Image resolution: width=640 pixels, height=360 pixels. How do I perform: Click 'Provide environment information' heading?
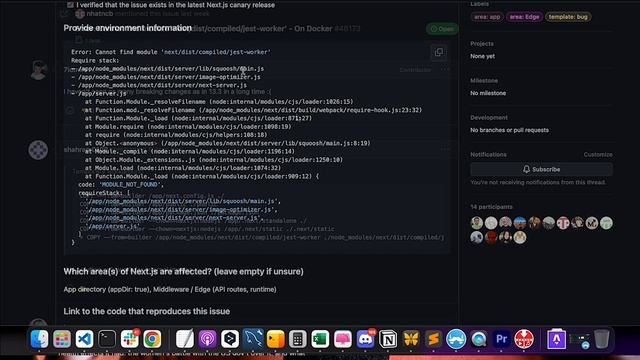[x=127, y=28]
